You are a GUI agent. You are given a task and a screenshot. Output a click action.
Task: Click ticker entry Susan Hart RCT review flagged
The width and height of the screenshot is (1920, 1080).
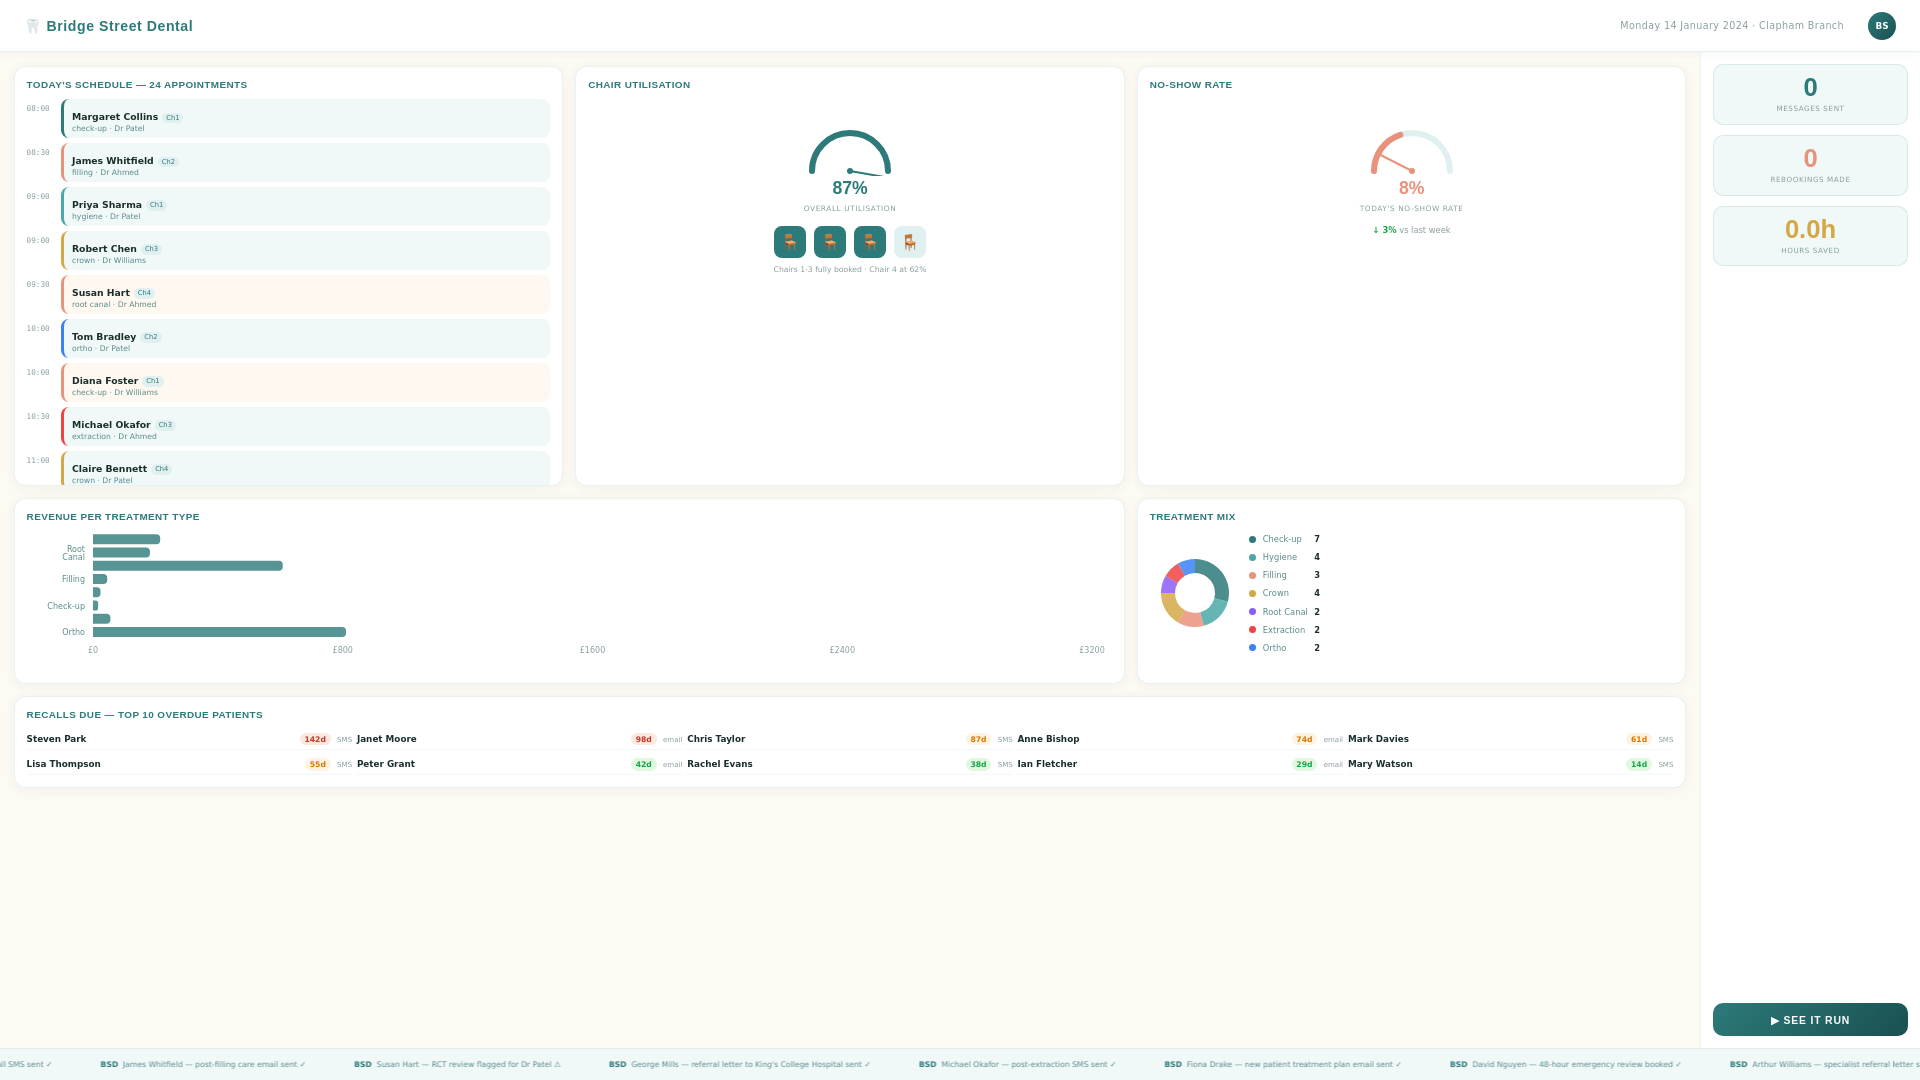457,1064
